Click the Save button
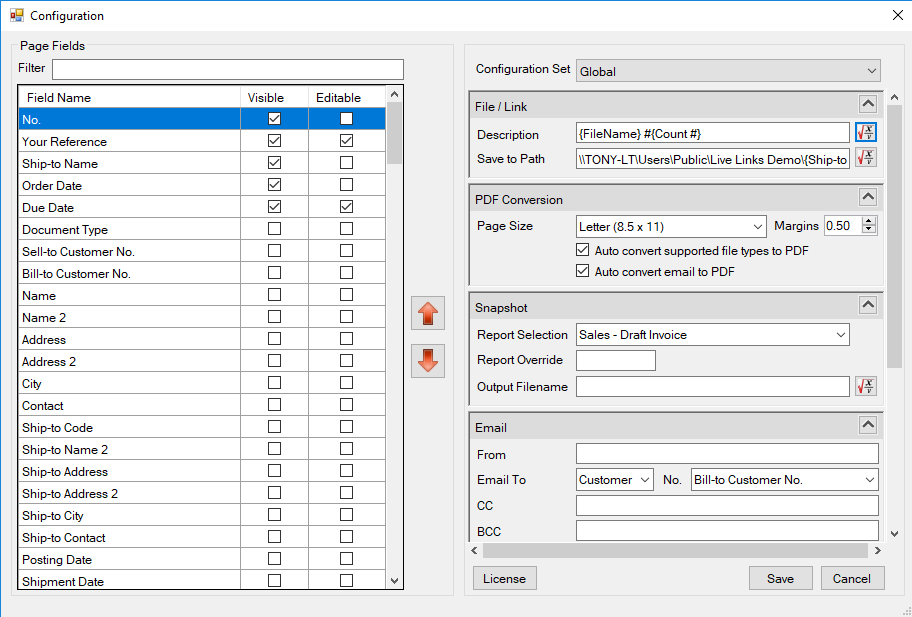912x617 pixels. pos(780,578)
